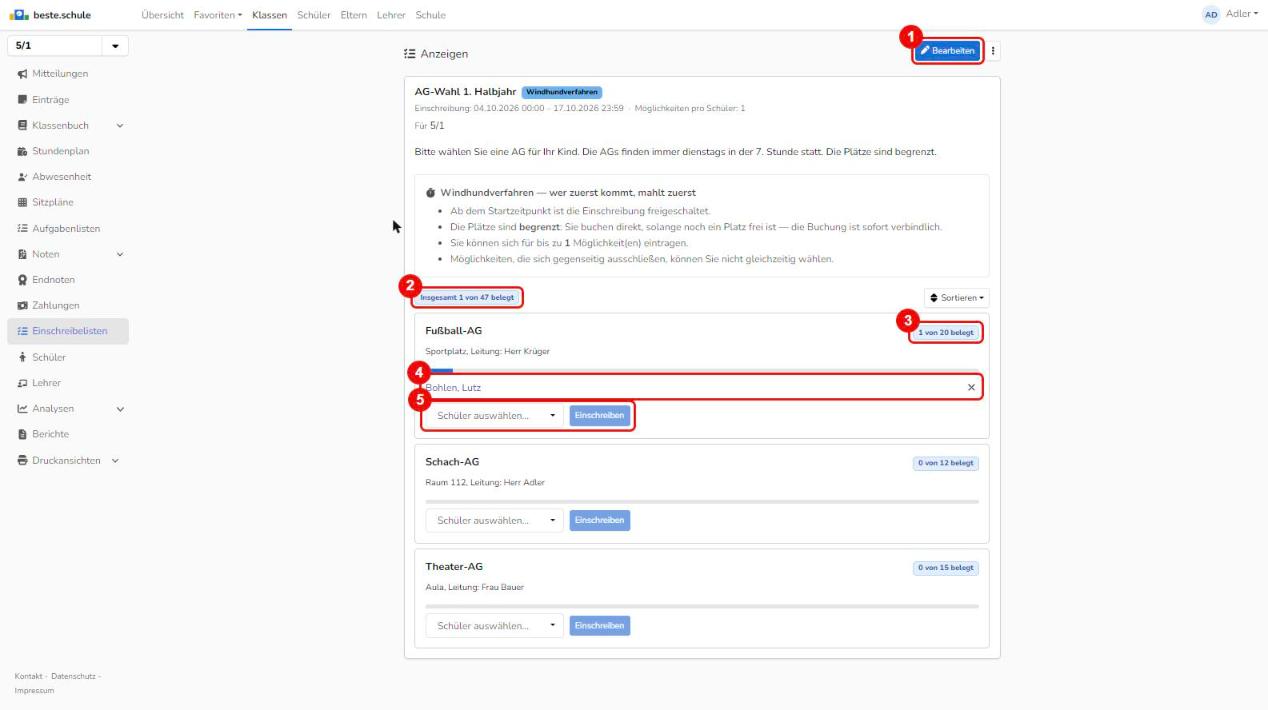Image resolution: width=1268 pixels, height=710 pixels.
Task: Open the Favoriten dropdown in top navigation
Action: point(219,15)
